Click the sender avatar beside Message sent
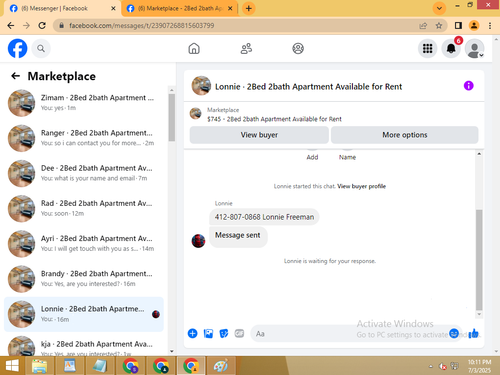Screen dimensions: 500x375 click(x=198, y=241)
